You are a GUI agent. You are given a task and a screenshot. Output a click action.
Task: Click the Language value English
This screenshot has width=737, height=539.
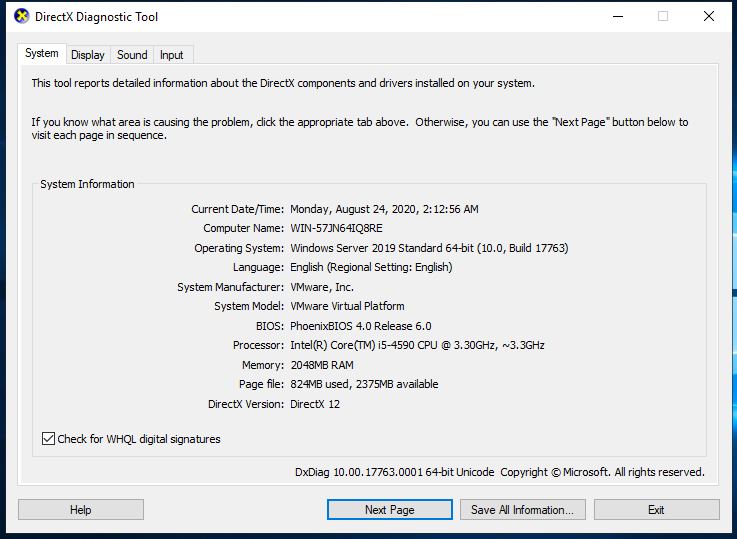pyautogui.click(x=371, y=267)
